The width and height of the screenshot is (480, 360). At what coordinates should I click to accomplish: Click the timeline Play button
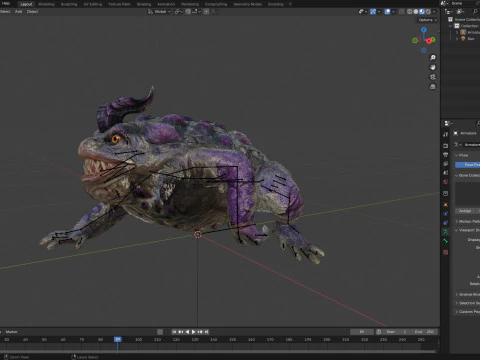click(193, 332)
